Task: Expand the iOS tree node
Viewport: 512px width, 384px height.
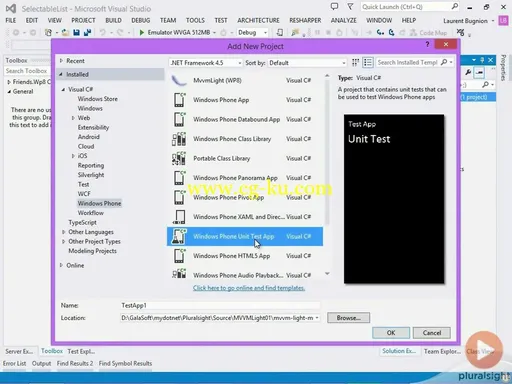Action: [73, 156]
